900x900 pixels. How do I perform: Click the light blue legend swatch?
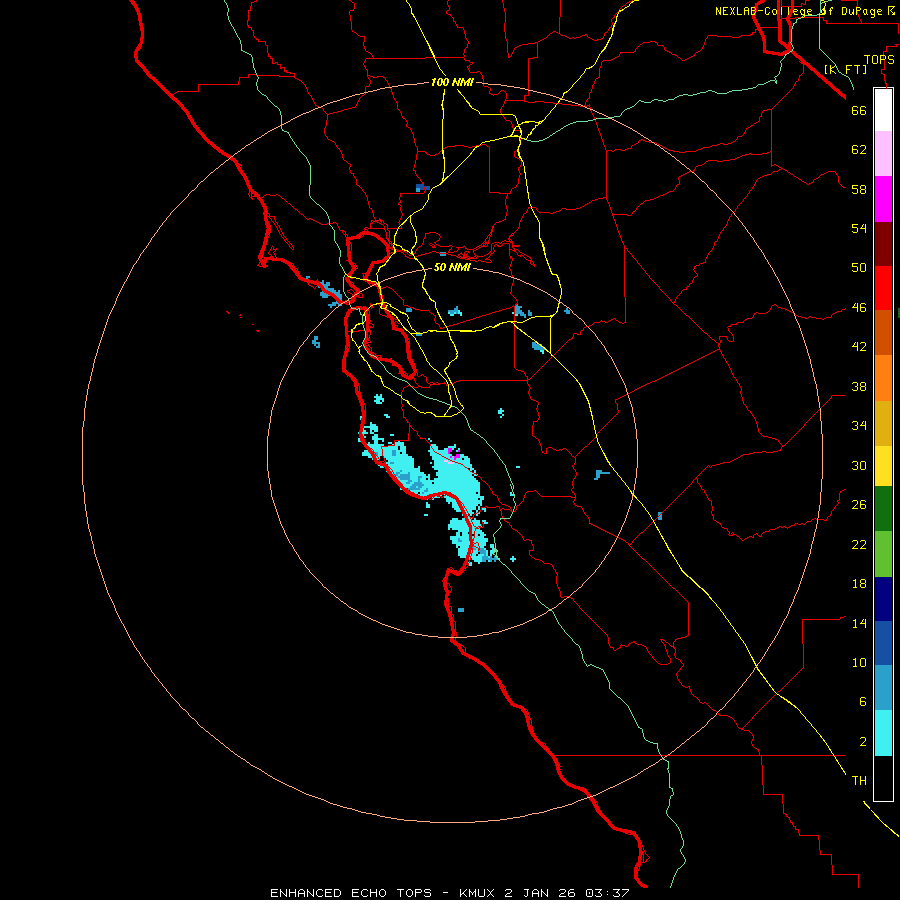pyautogui.click(x=883, y=688)
